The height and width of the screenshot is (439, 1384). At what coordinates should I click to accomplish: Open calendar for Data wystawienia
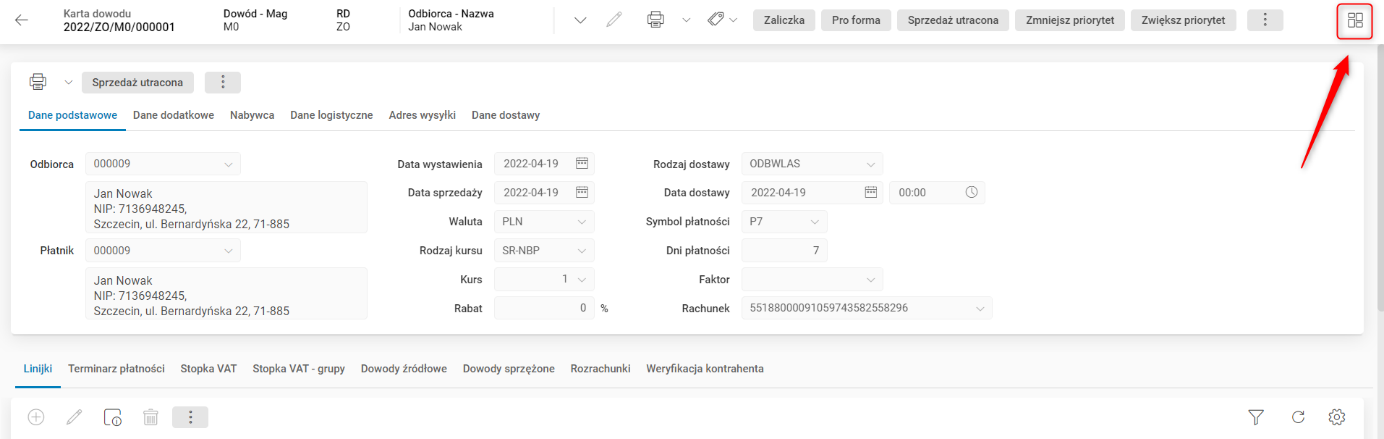[582, 164]
